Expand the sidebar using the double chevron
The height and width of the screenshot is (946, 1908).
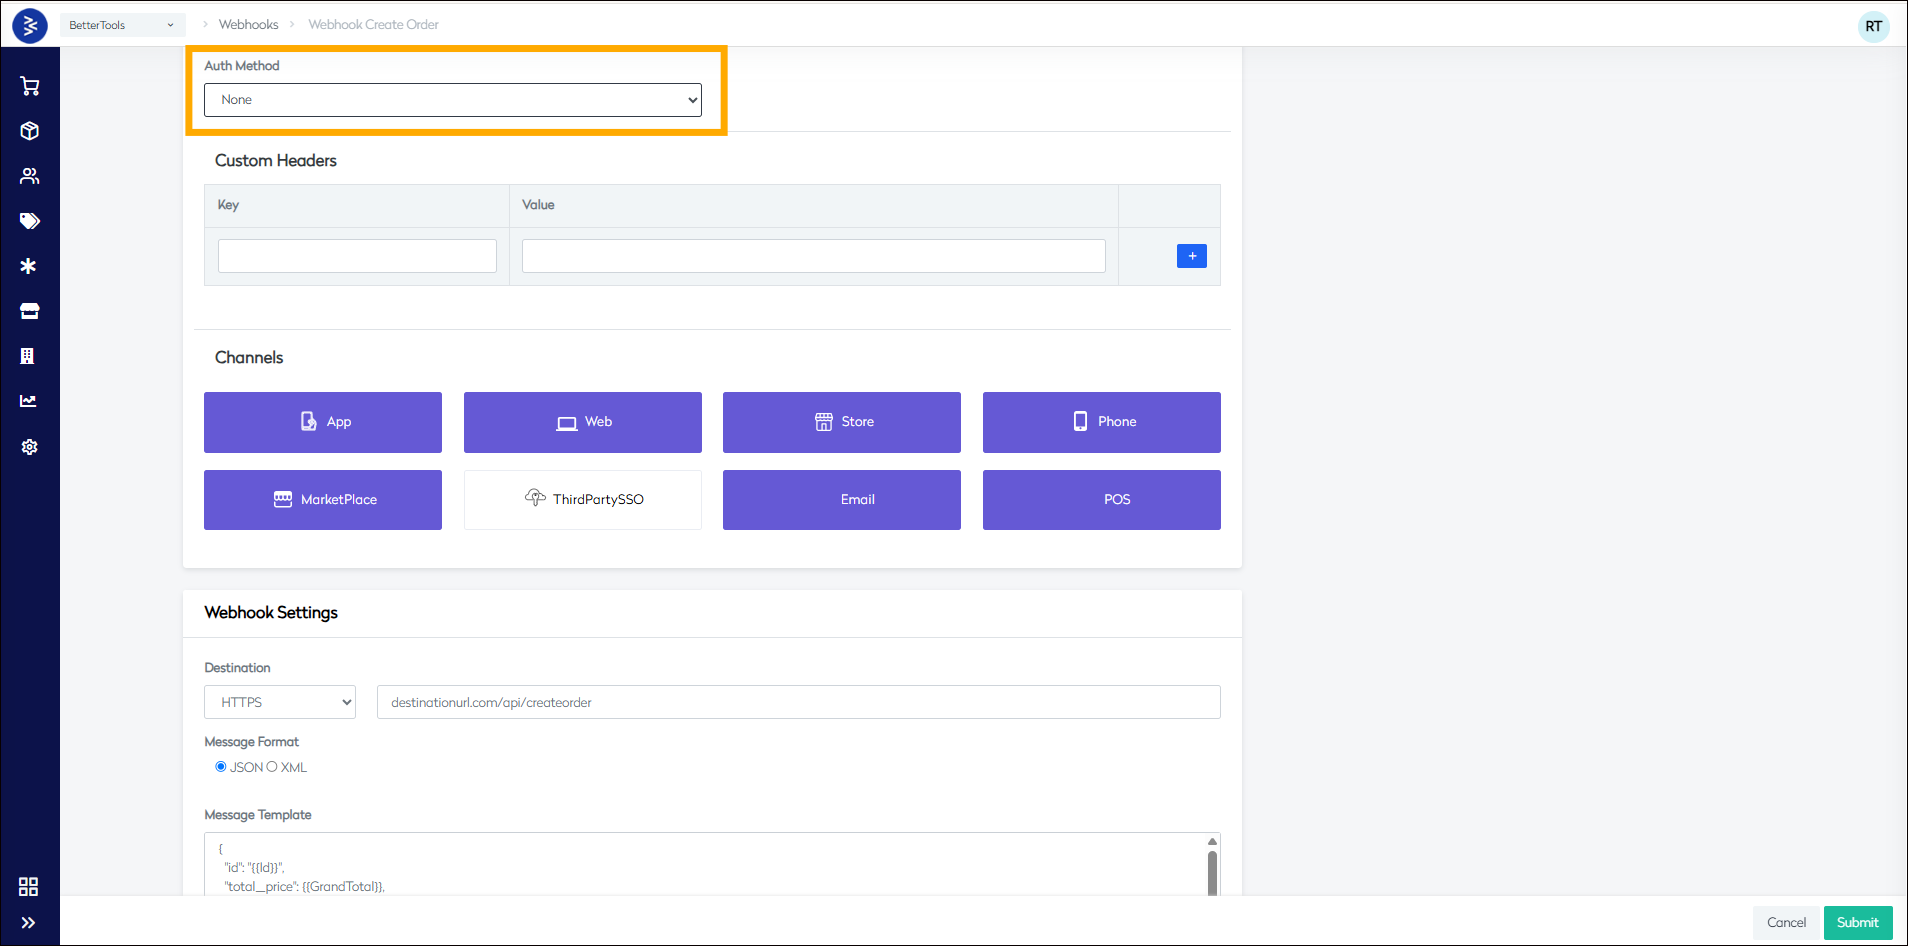click(28, 922)
